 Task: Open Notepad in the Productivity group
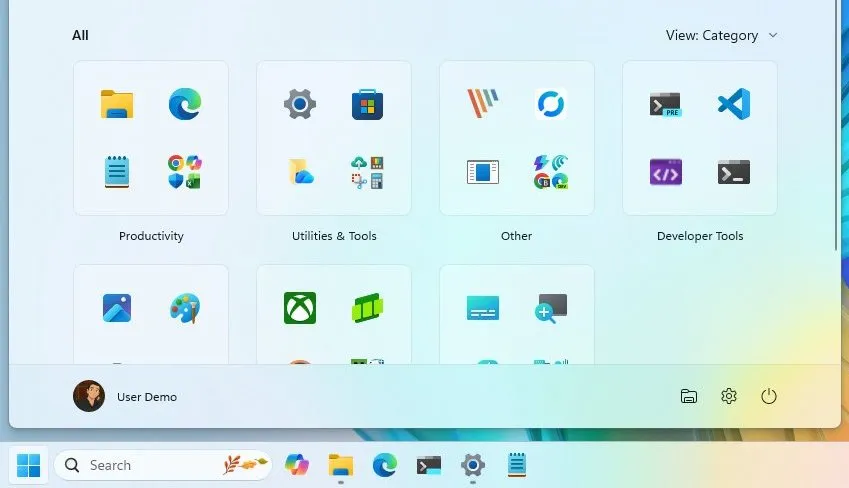(x=117, y=172)
